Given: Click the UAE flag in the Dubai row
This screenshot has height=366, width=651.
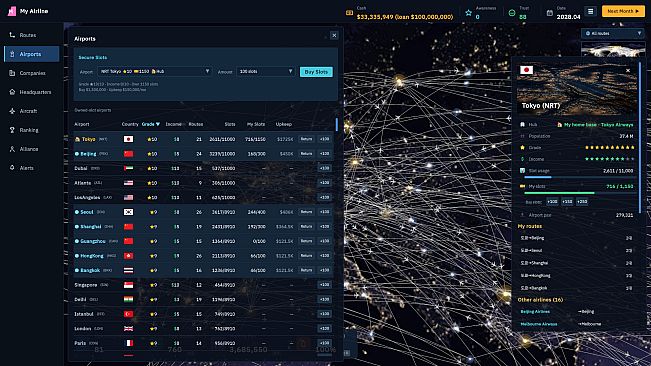Looking at the screenshot, I should [128, 168].
